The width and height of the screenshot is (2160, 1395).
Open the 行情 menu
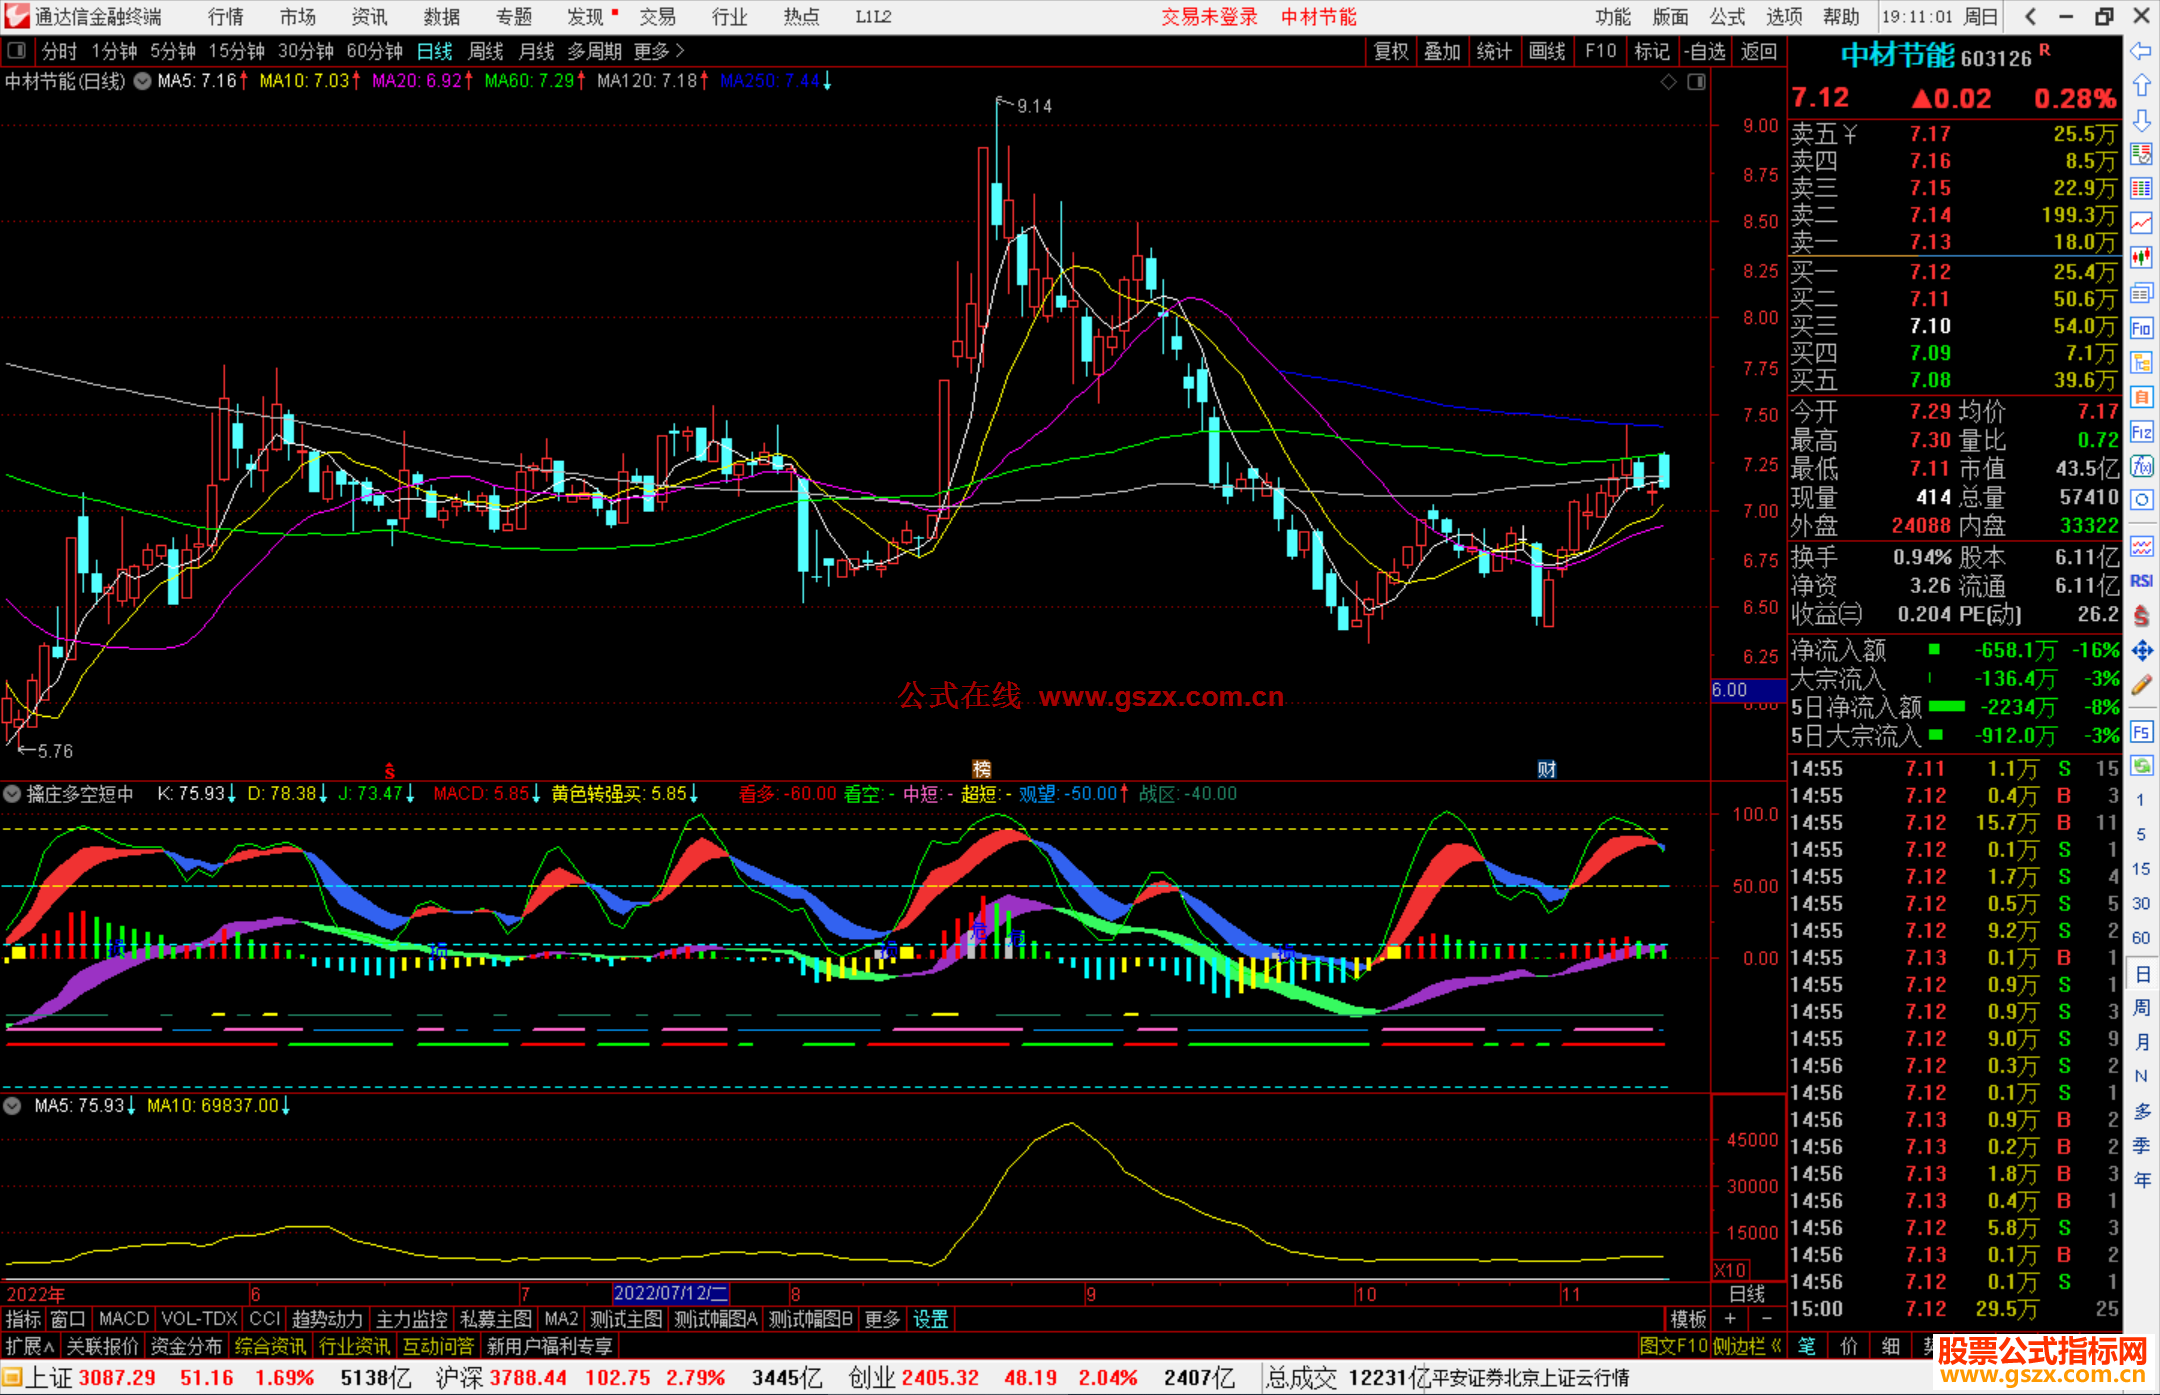(x=225, y=17)
